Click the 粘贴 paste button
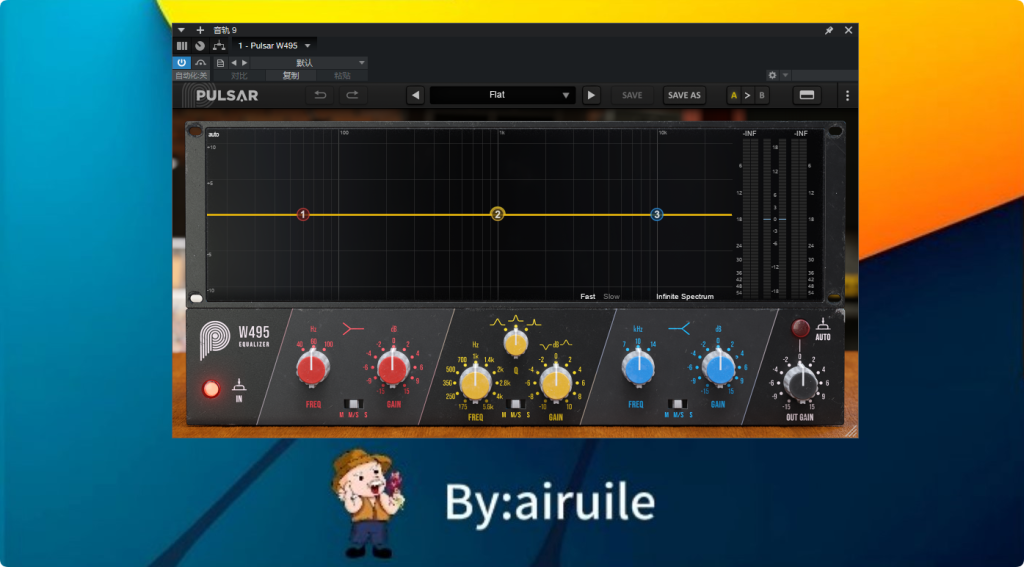This screenshot has height=567, width=1024. pos(342,76)
